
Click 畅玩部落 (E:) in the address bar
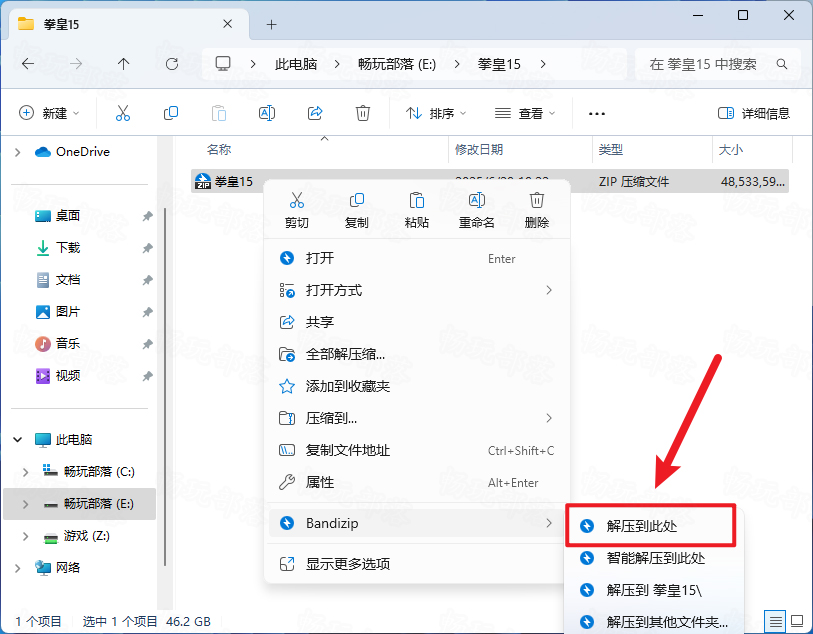coord(397,64)
